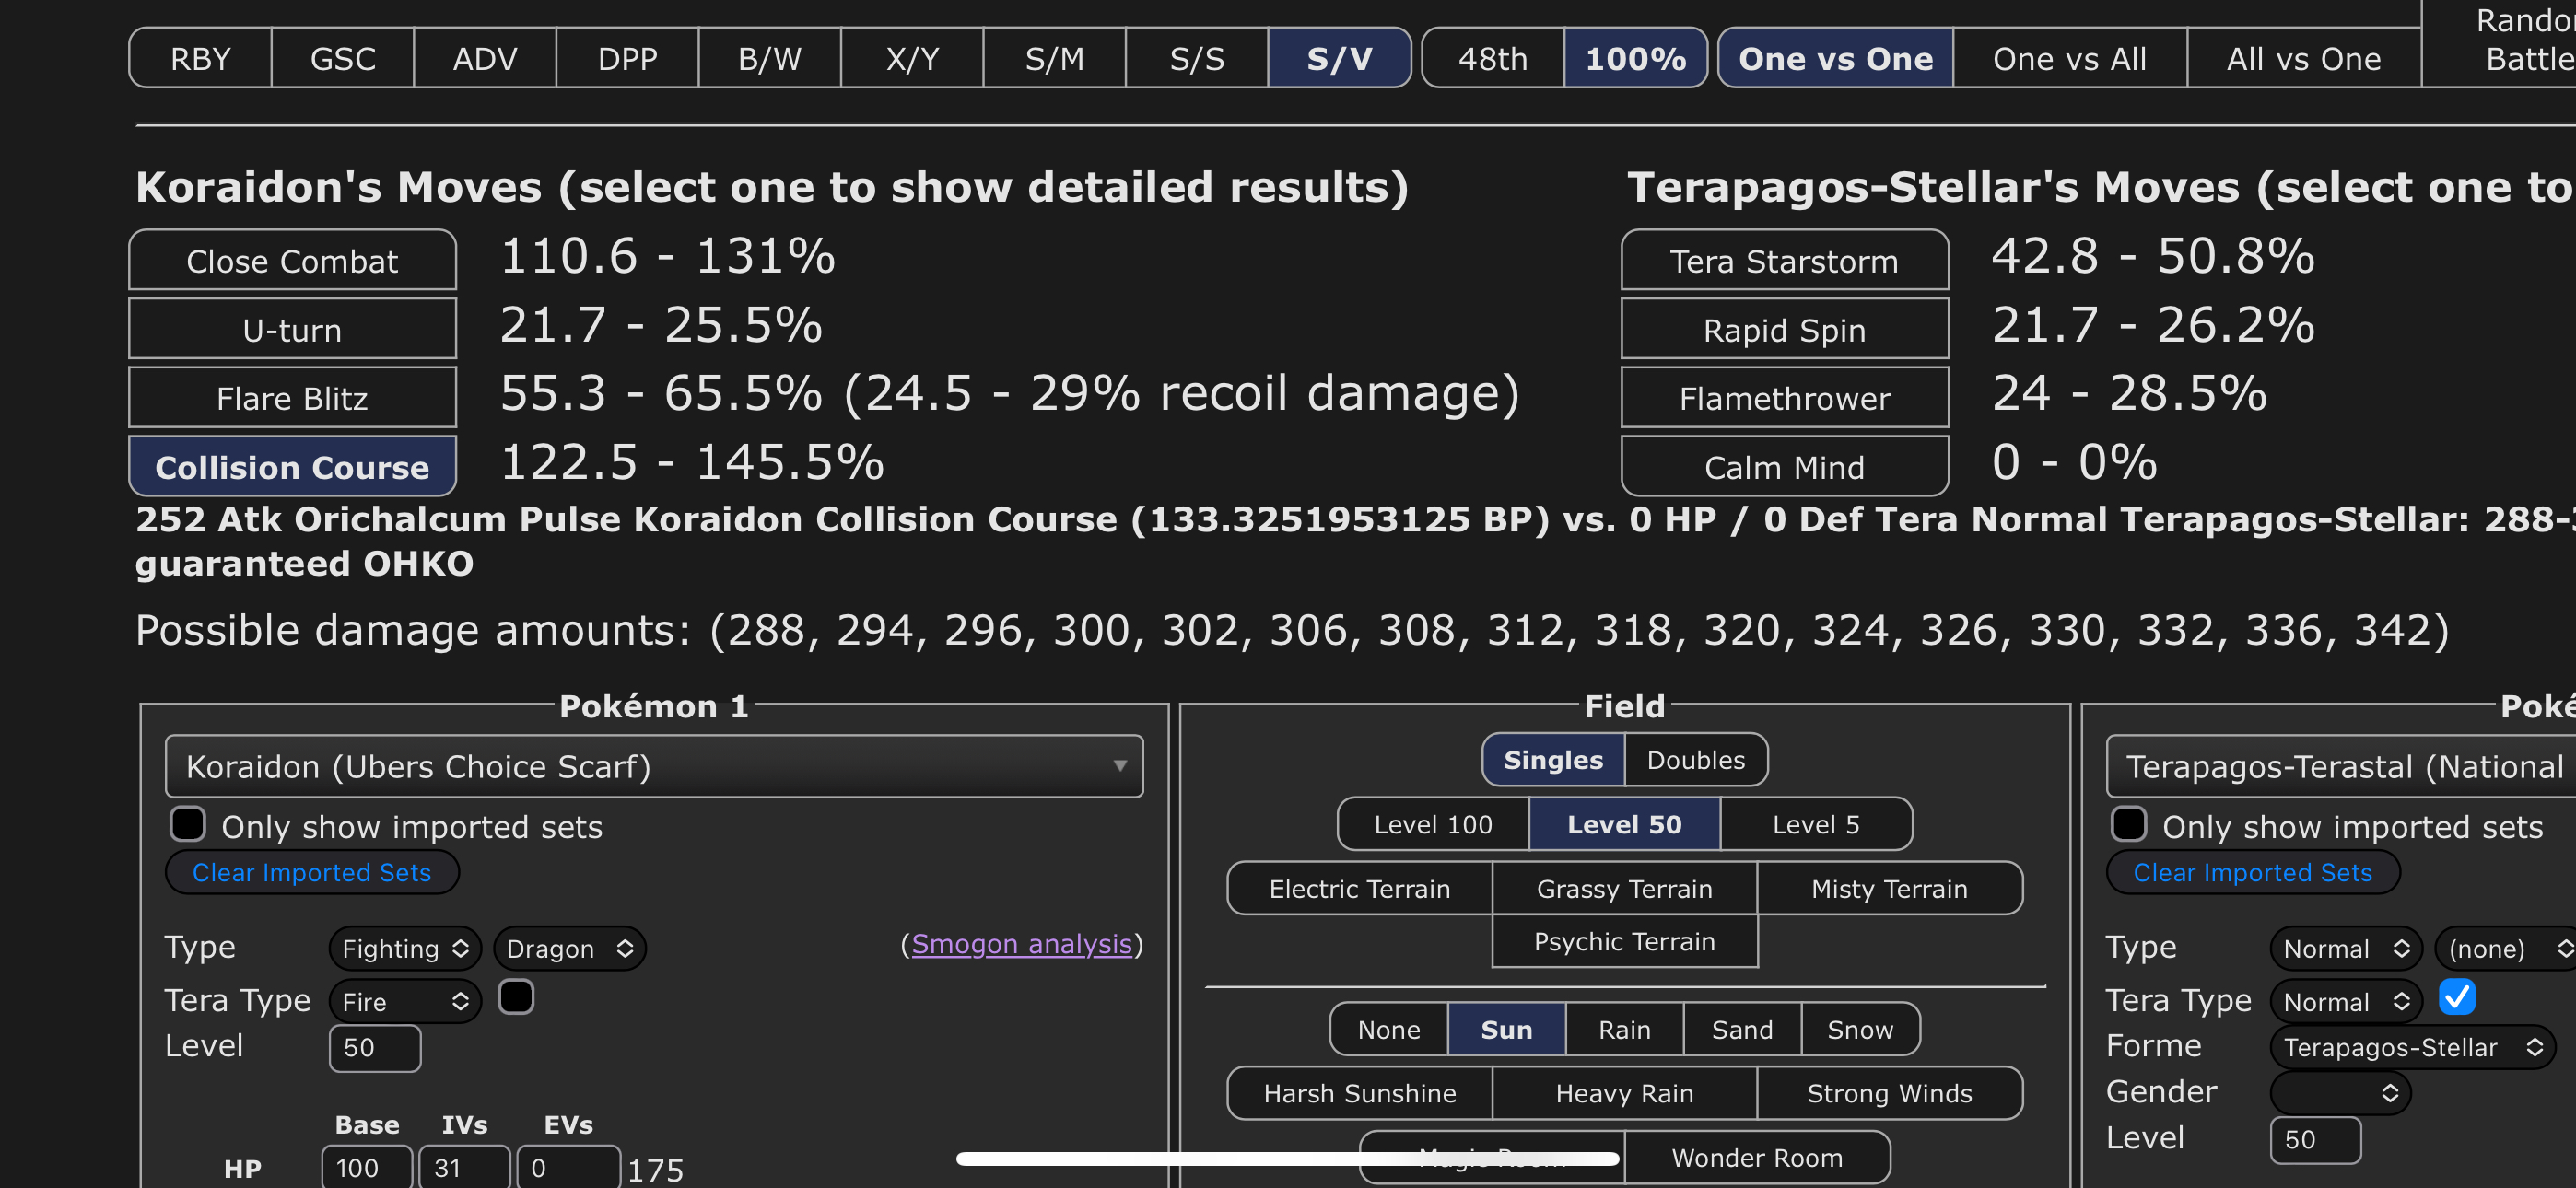2576x1188 pixels.
Task: Enable Koraidon's Terastallize checkbox
Action: click(516, 997)
